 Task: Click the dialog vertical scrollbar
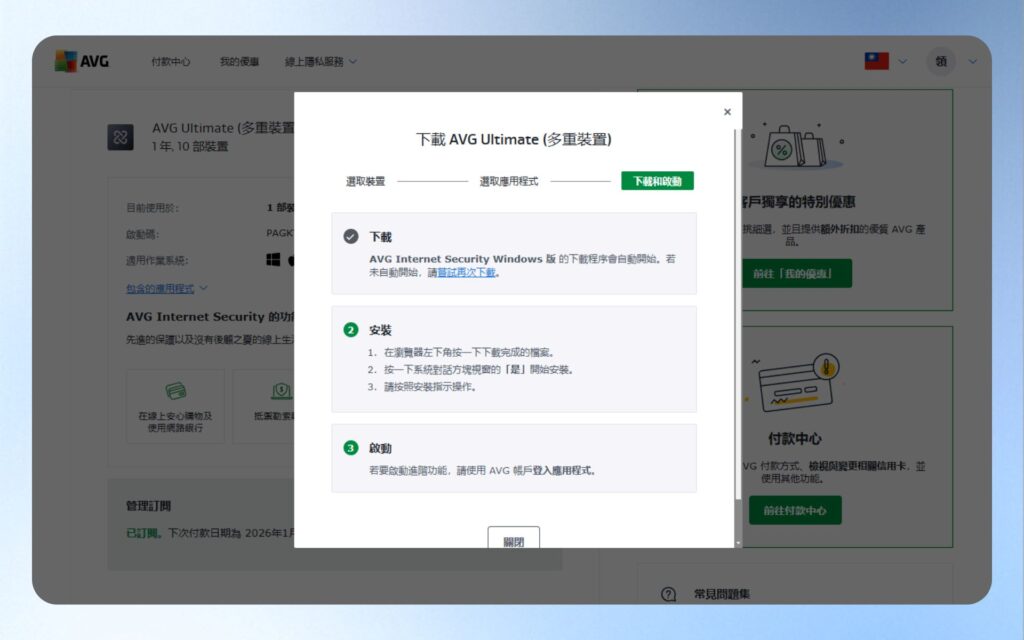pyautogui.click(x=737, y=313)
